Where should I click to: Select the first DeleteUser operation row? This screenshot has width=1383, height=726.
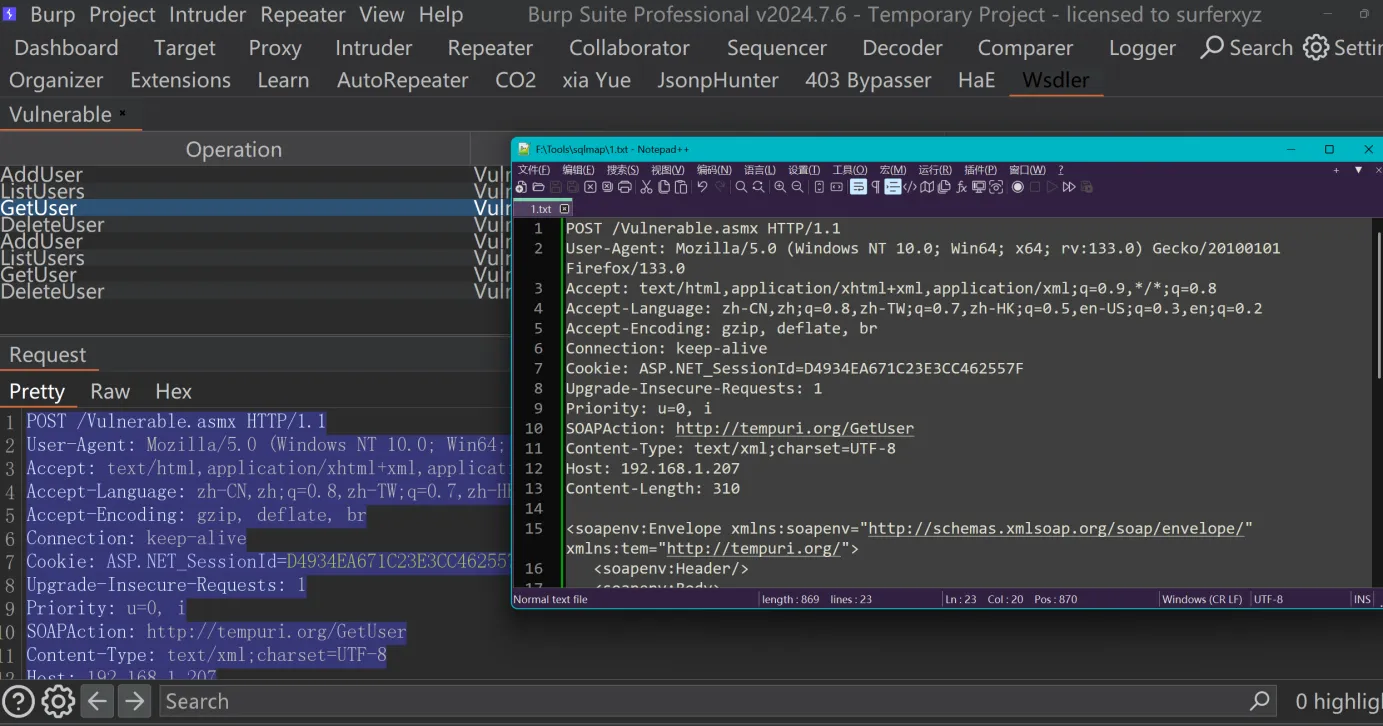255,225
